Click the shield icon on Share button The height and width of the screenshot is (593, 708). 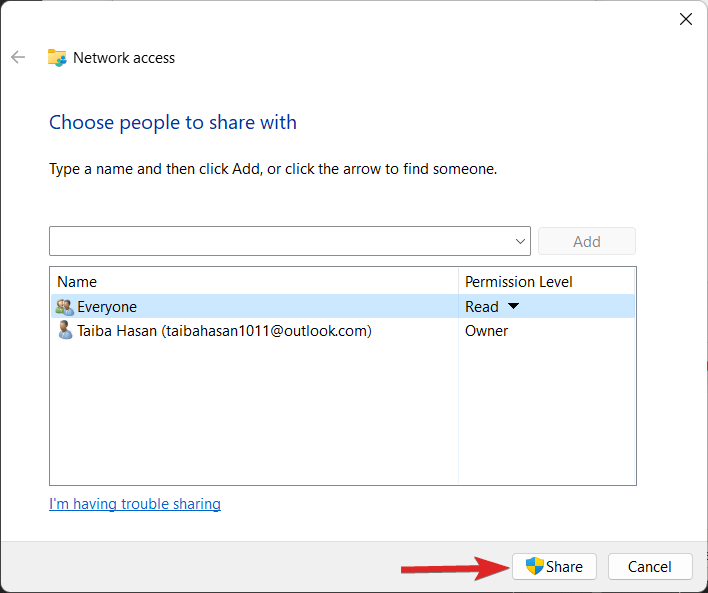[x=534, y=566]
